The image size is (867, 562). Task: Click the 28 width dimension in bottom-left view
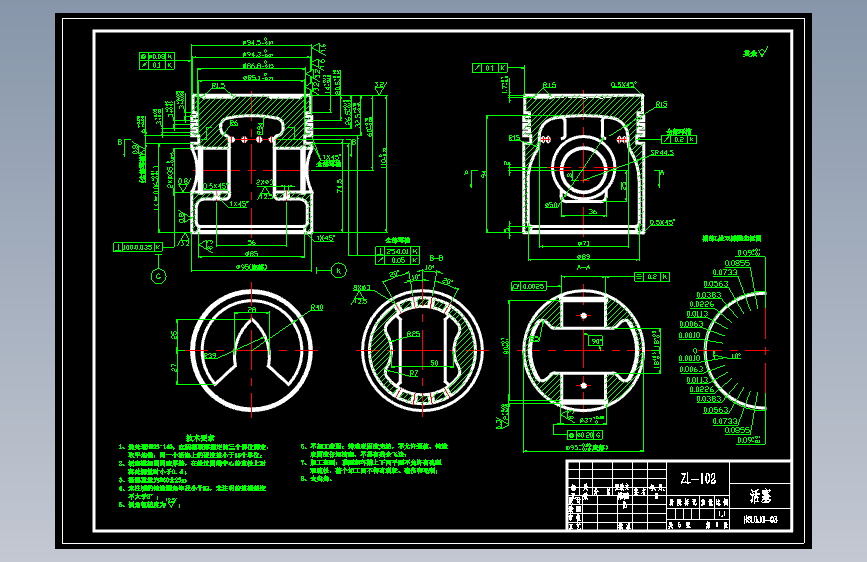pyautogui.click(x=252, y=310)
